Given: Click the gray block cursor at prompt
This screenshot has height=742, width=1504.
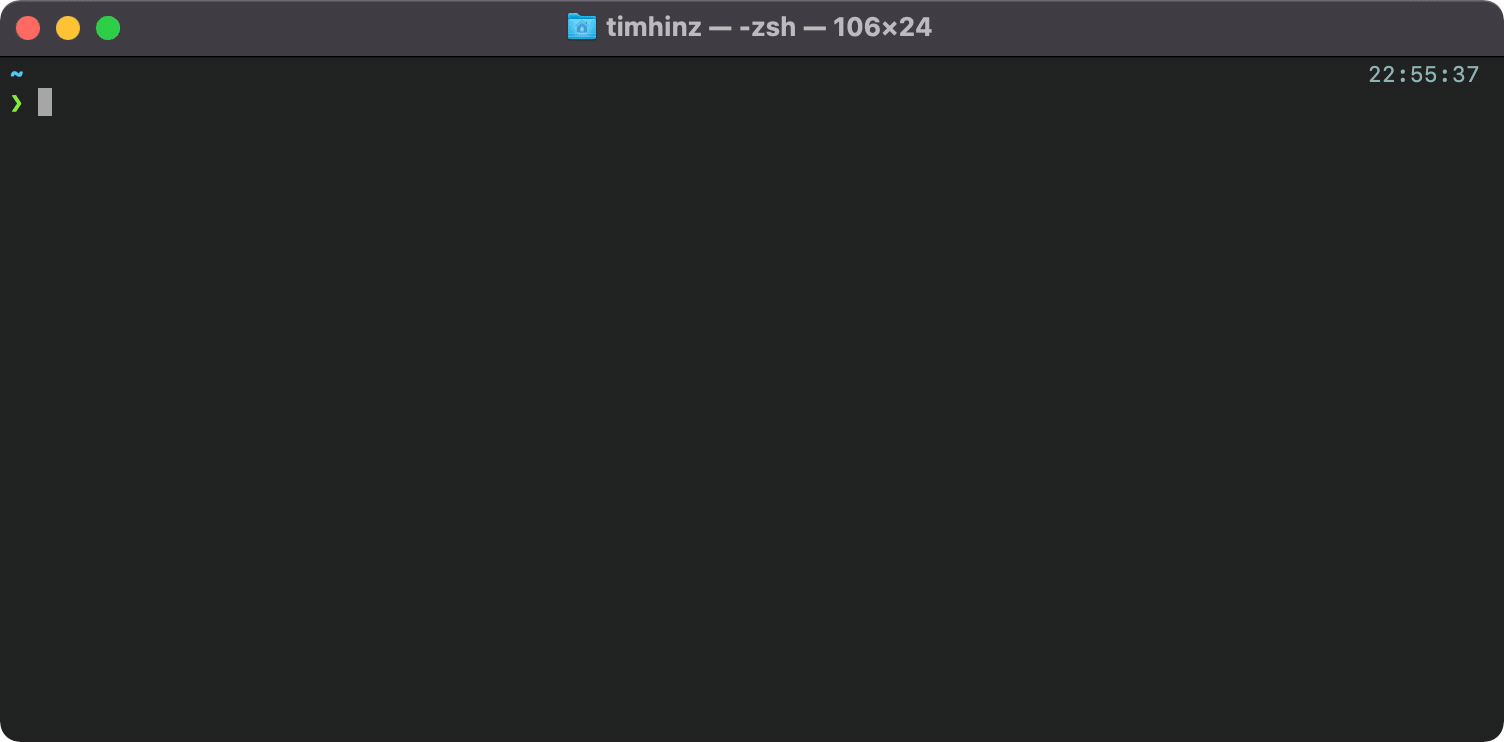Looking at the screenshot, I should 45,102.
